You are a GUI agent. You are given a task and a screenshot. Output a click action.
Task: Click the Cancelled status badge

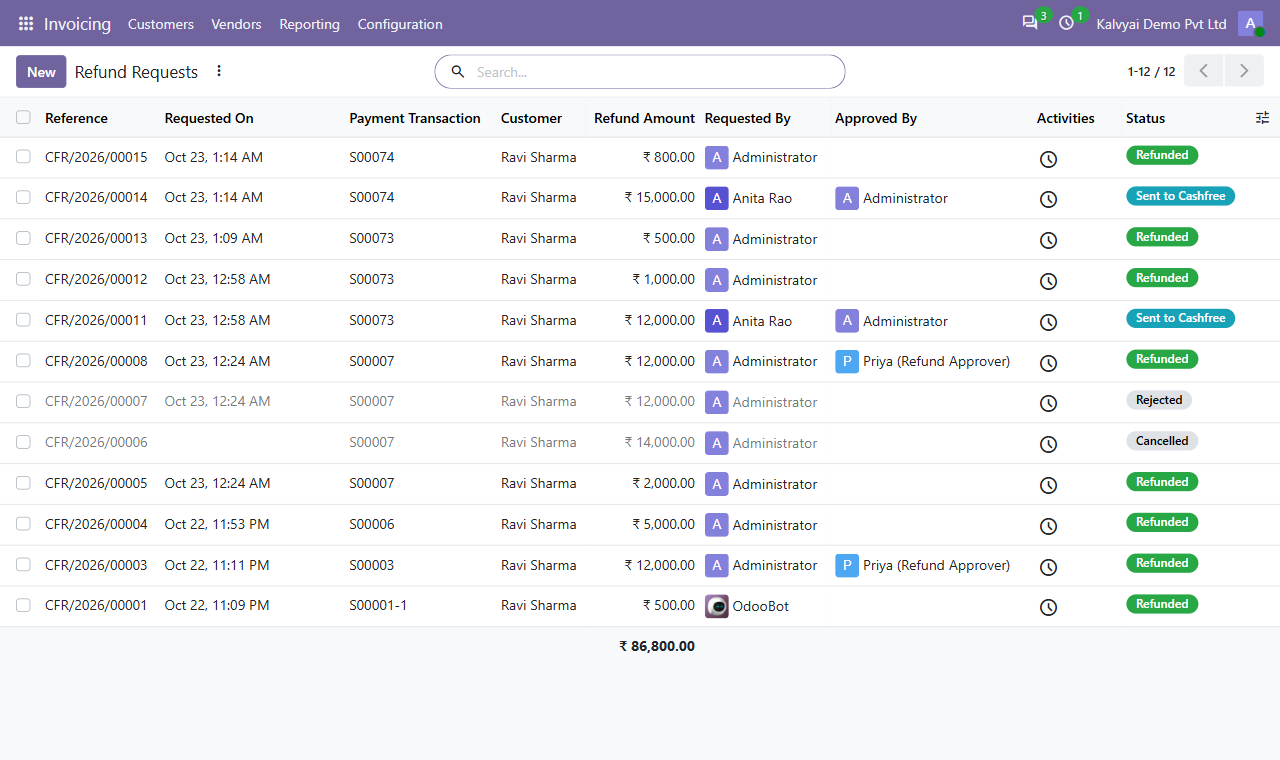1162,441
